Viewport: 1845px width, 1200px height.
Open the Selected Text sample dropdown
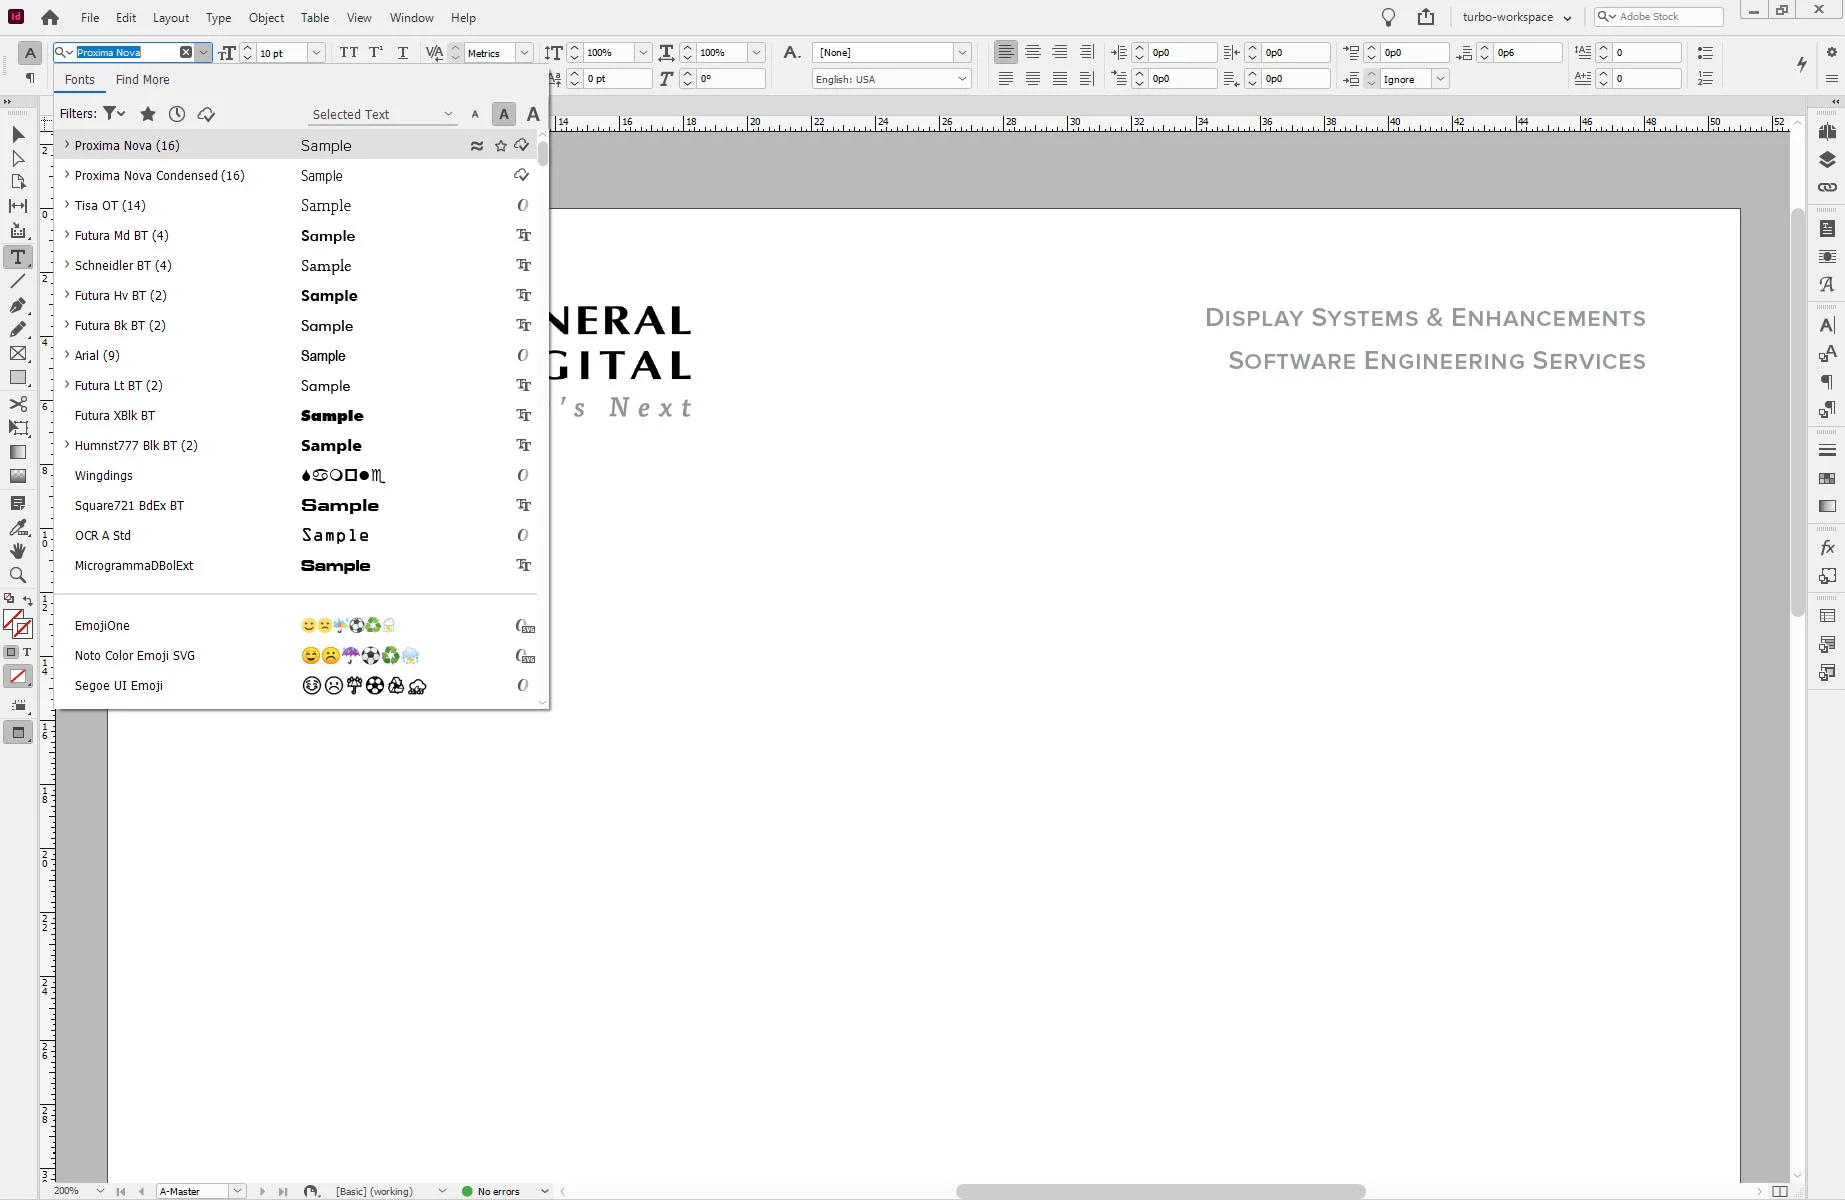coord(383,114)
